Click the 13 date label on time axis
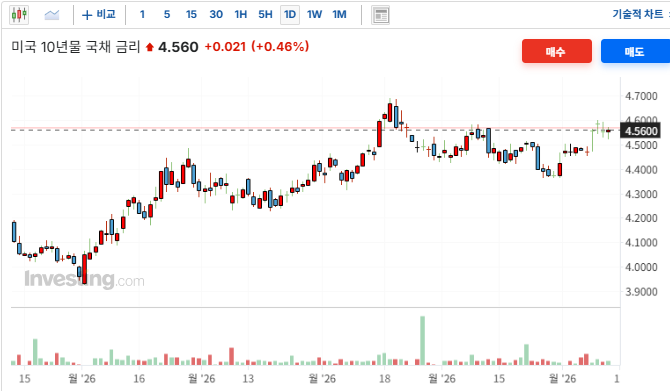The width and height of the screenshot is (670, 391). pyautogui.click(x=248, y=379)
